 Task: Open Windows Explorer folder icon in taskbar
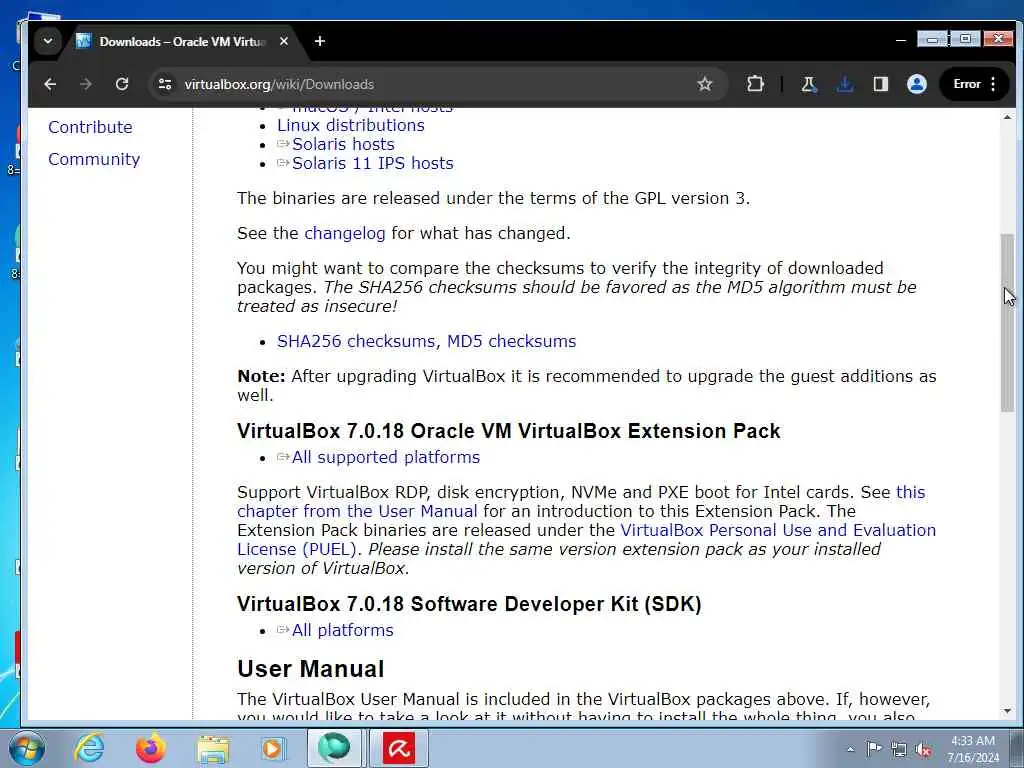pyautogui.click(x=213, y=748)
